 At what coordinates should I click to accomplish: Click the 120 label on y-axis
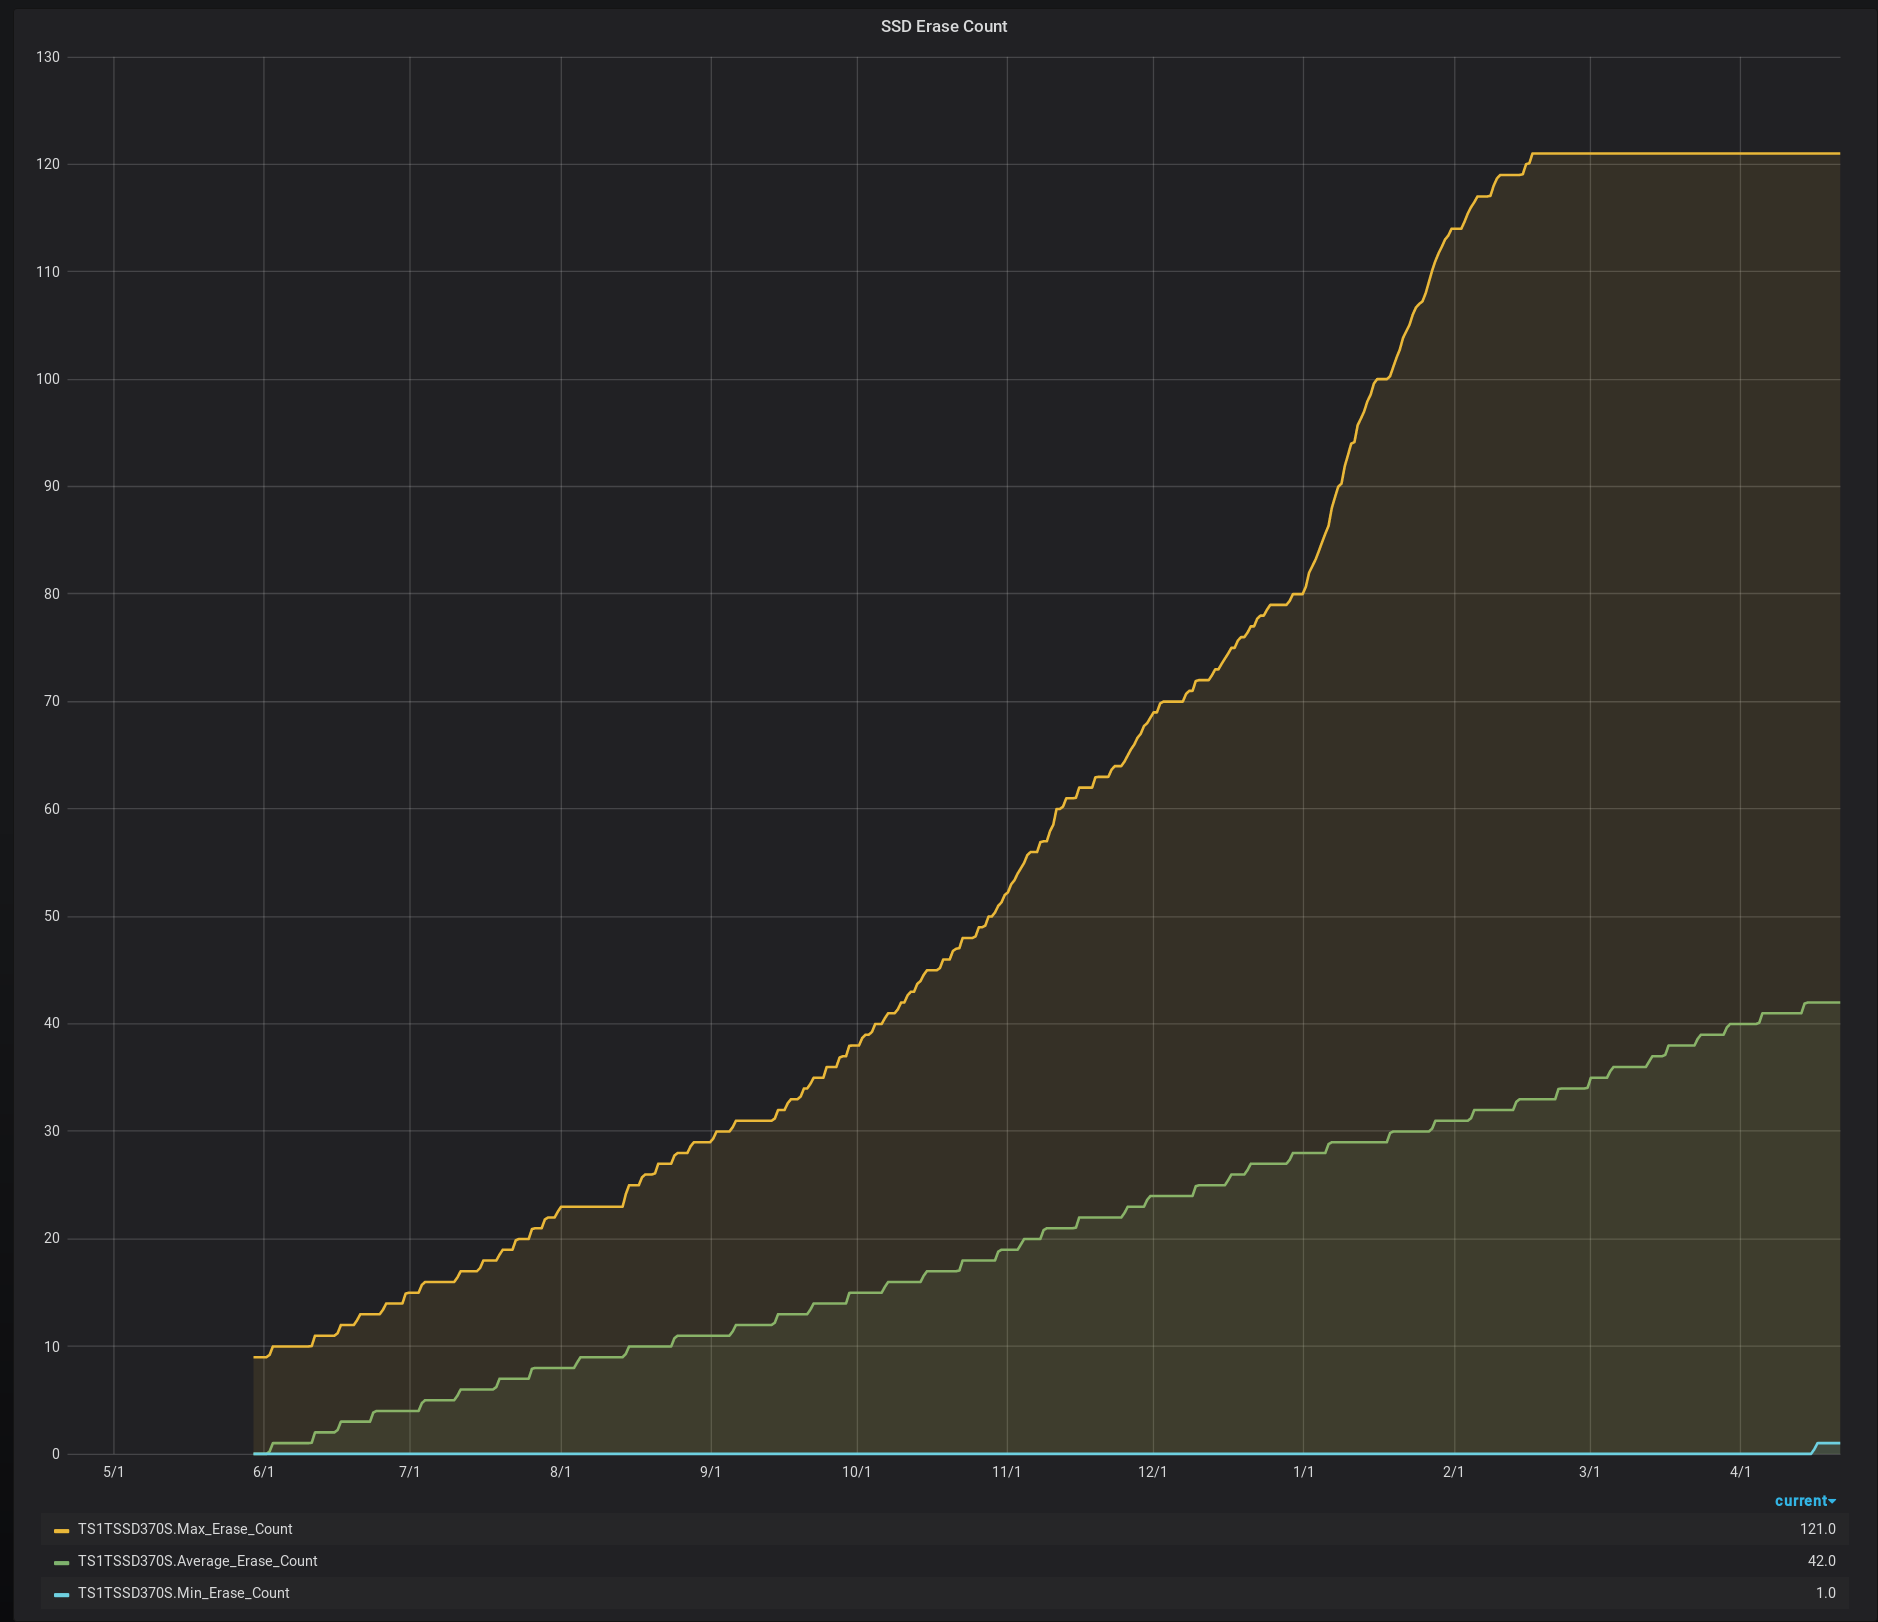coord(48,164)
